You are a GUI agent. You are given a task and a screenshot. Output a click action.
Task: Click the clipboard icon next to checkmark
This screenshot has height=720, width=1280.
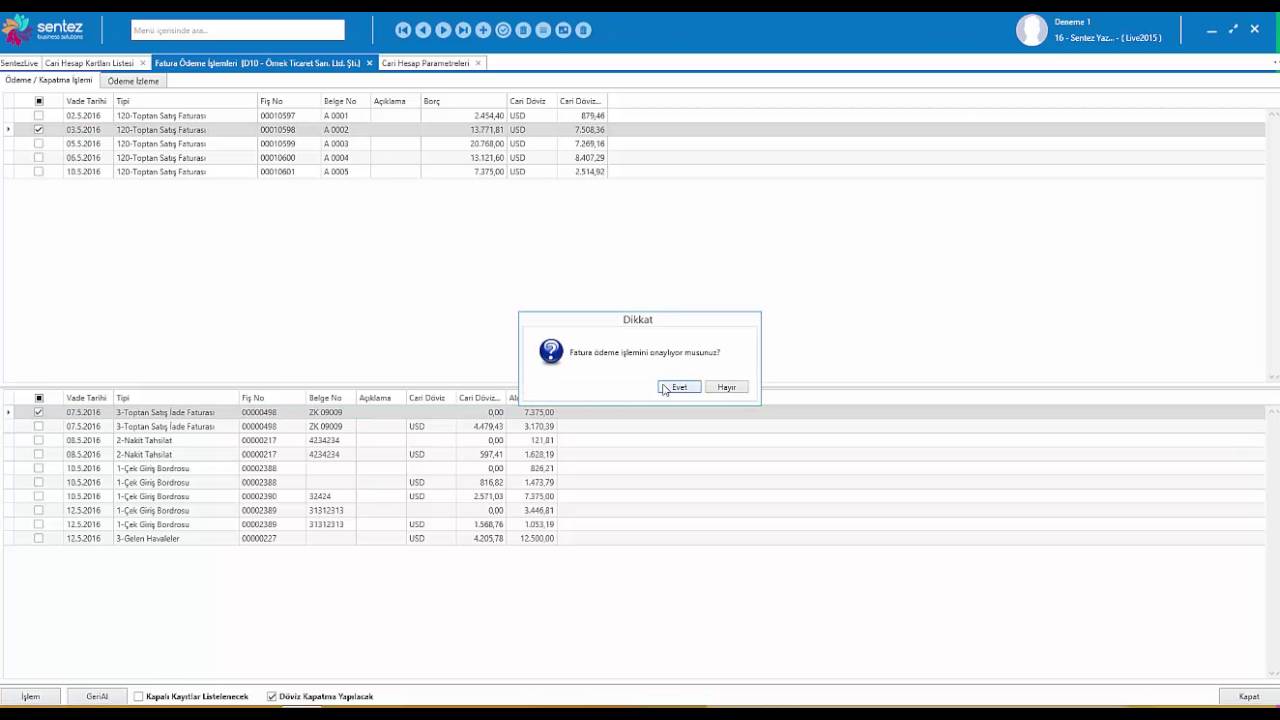click(523, 30)
